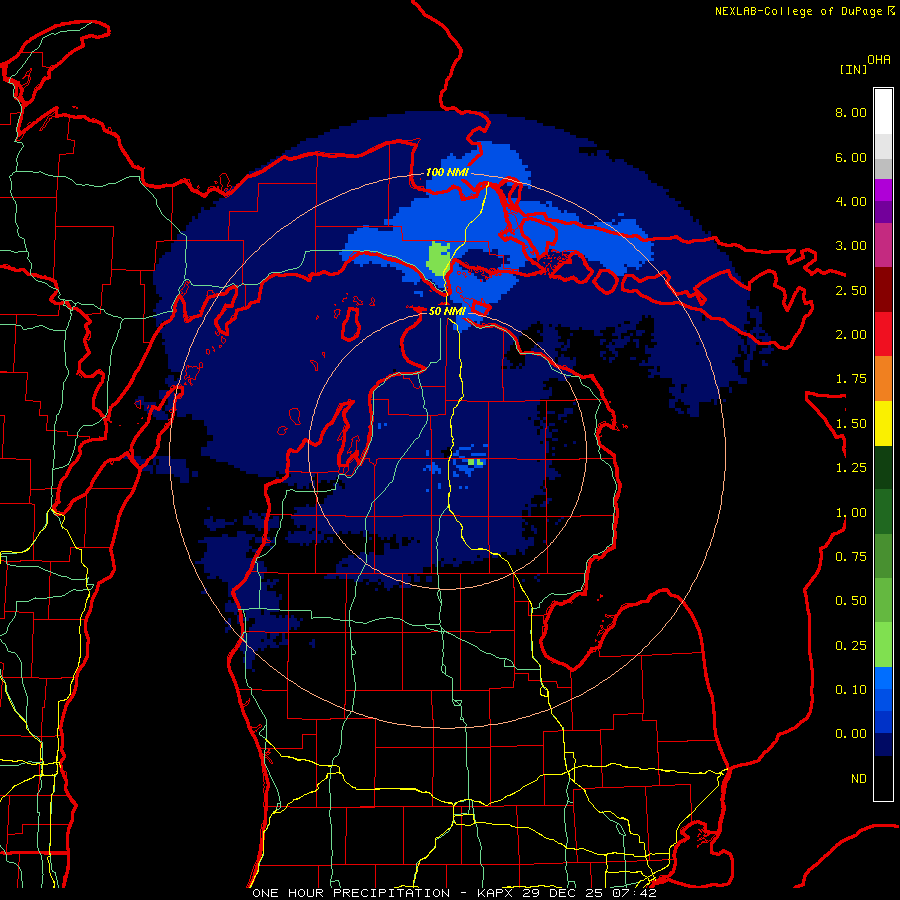The width and height of the screenshot is (900, 900).
Task: Click the 50 NMI range ring label
Action: point(447,311)
